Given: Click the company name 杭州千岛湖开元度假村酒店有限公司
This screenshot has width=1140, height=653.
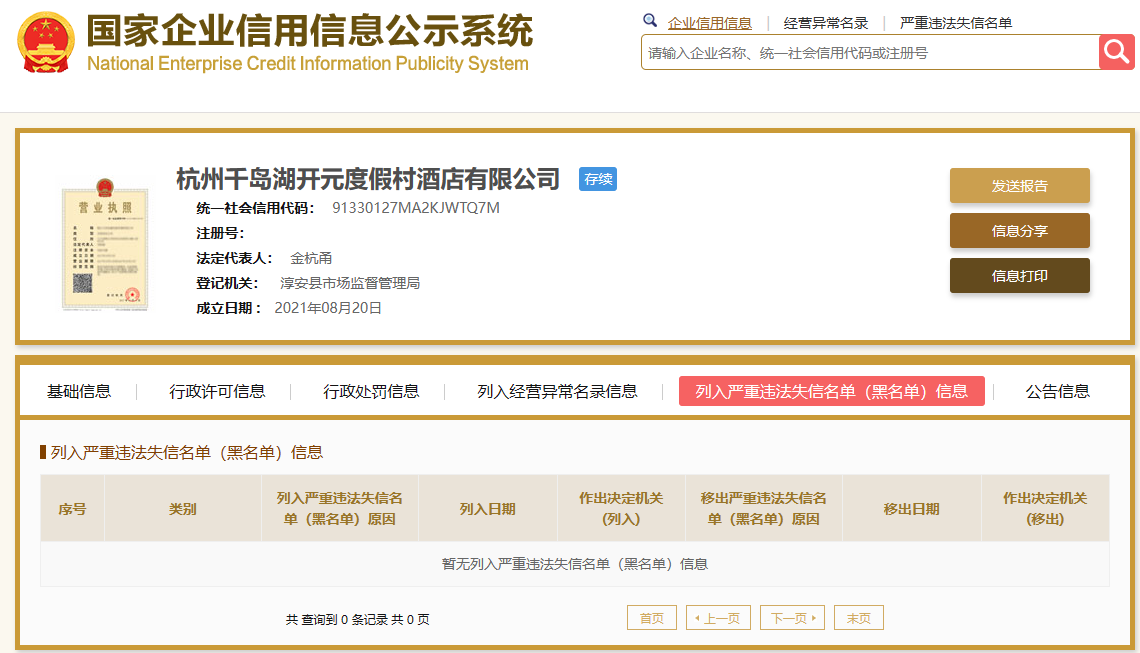Looking at the screenshot, I should coord(368,179).
